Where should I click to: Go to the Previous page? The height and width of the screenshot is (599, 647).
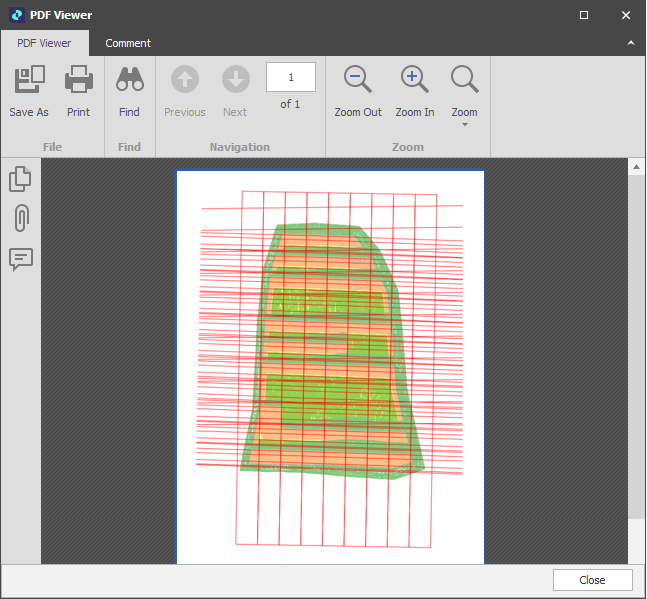click(x=185, y=80)
